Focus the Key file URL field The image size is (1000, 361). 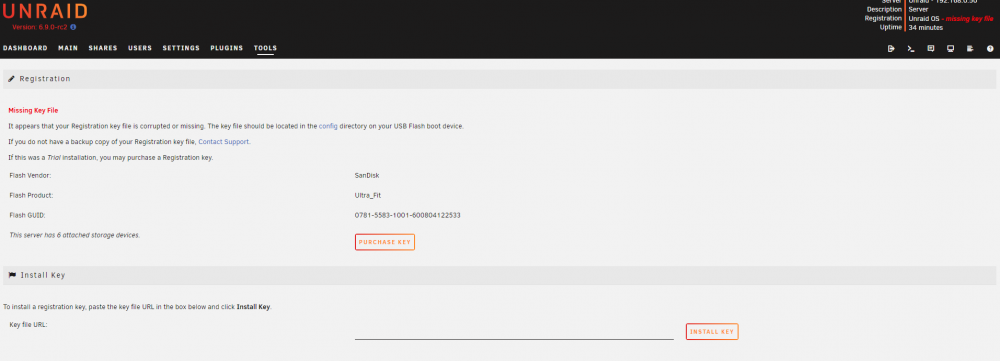point(514,332)
